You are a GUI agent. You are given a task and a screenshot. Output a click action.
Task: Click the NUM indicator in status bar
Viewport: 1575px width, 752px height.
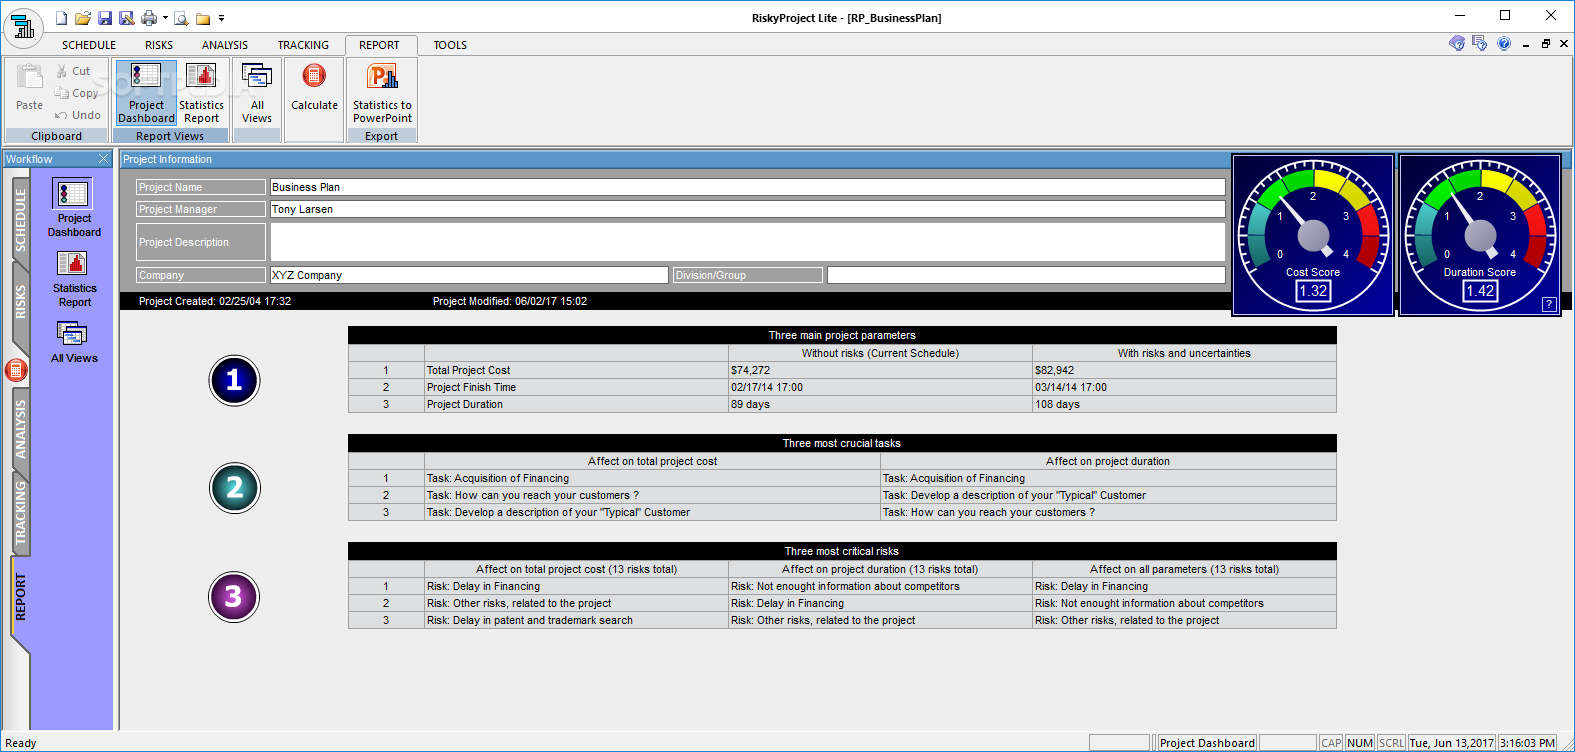[1360, 743]
